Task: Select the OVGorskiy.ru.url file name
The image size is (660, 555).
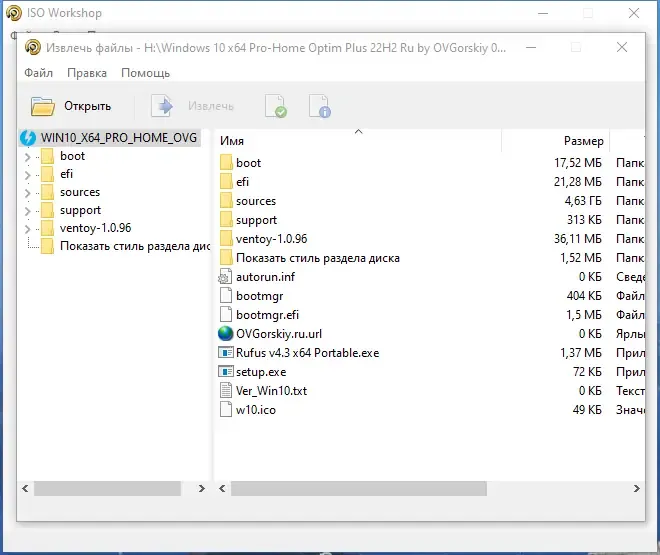Action: 279,334
